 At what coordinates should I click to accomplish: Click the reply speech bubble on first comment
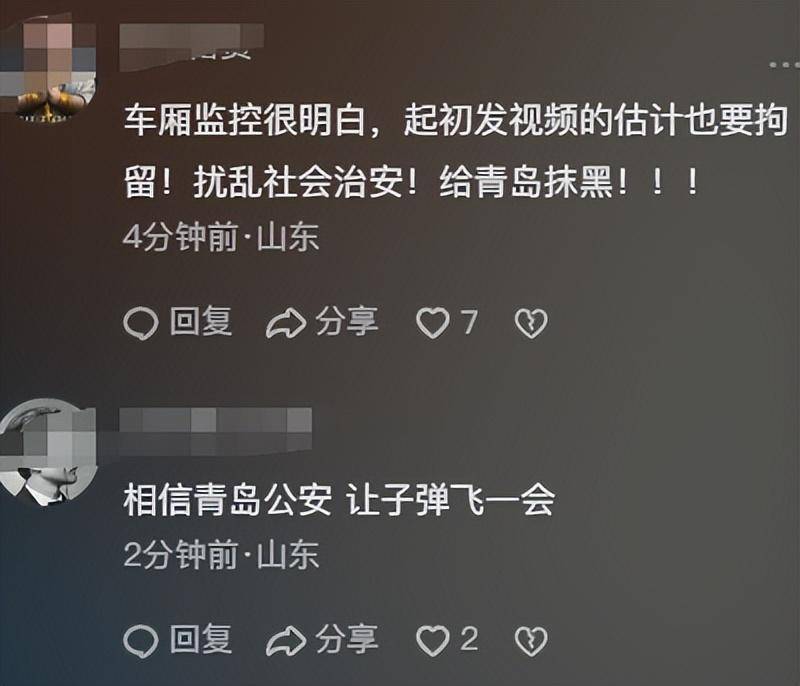click(x=140, y=324)
